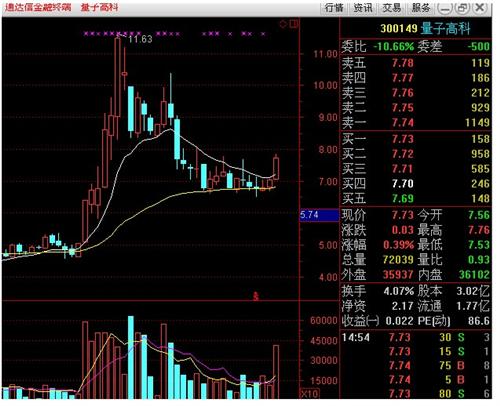Click the 卖五 ask price 7.78
Screen dimensions: 500x406
click(x=403, y=63)
